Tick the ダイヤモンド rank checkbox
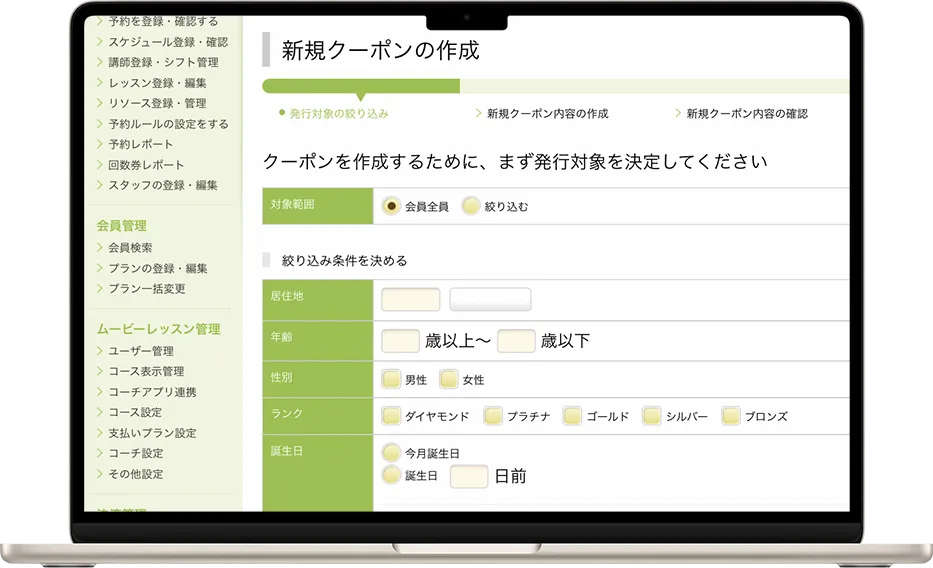Viewport: 933px width, 568px height. tap(391, 416)
